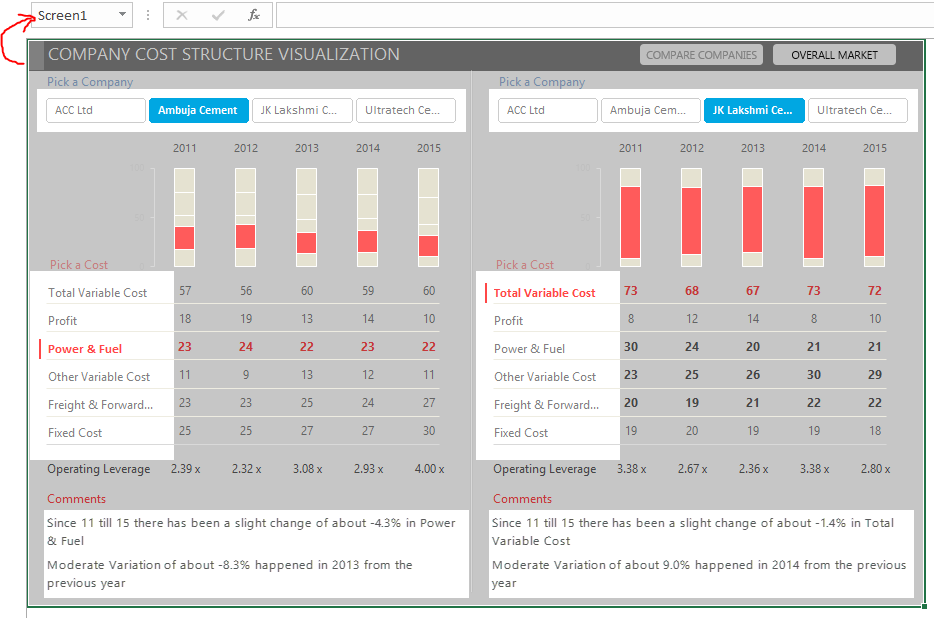Select ACC Ltd in right company picker
The width and height of the screenshot is (934, 618).
[548, 110]
